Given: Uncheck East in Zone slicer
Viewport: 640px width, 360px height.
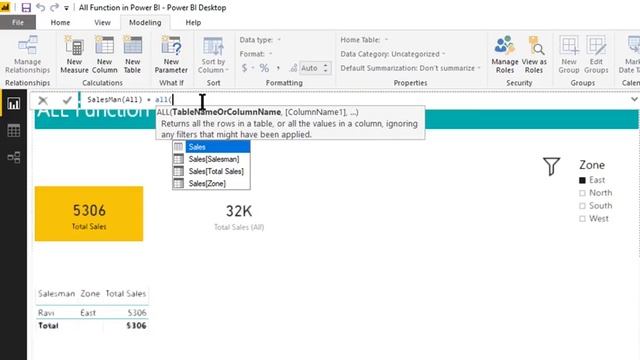Looking at the screenshot, I should pos(582,180).
